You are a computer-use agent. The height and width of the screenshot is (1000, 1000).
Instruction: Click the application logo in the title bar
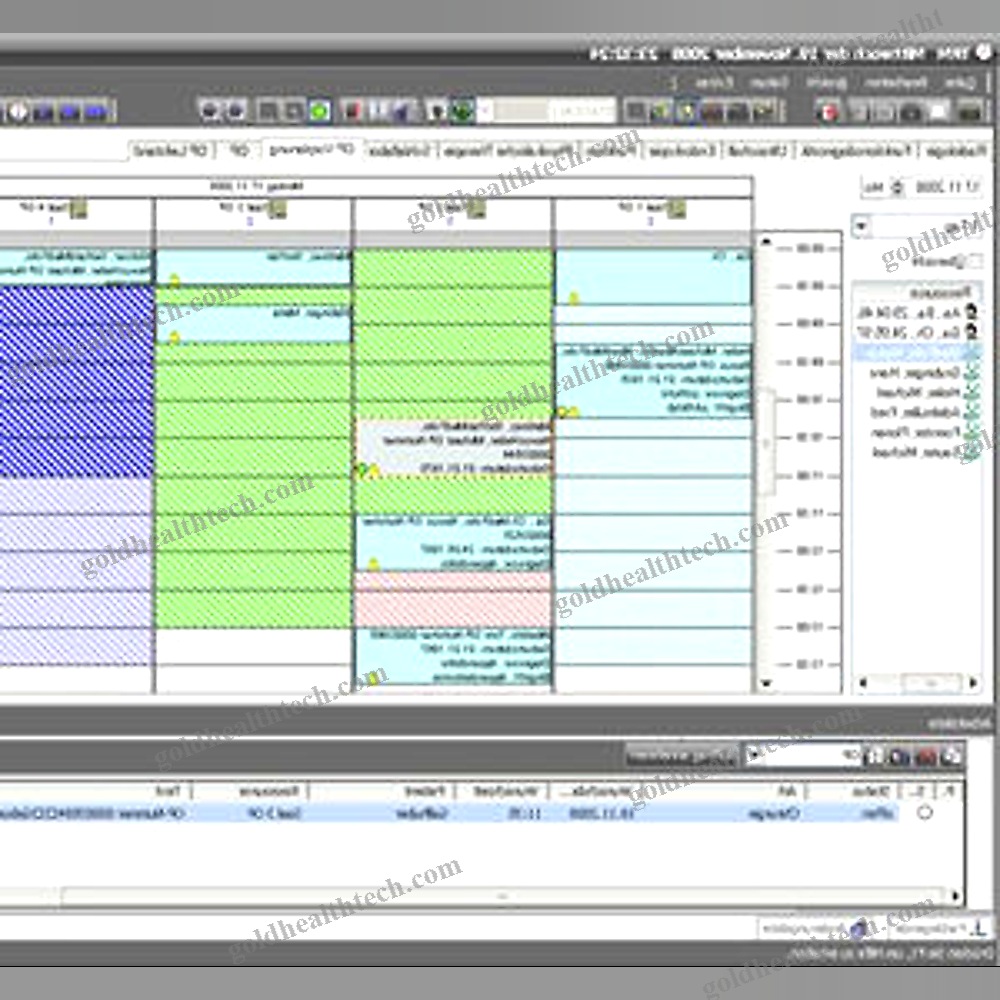984,53
